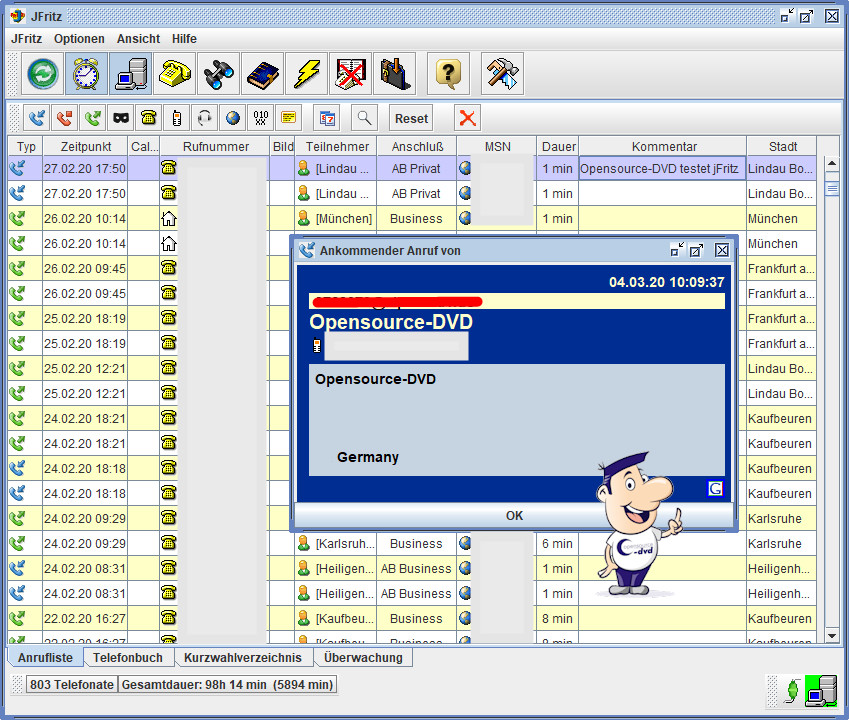
Task: Open reverse lookup with the binoculars icon
Action: point(220,74)
